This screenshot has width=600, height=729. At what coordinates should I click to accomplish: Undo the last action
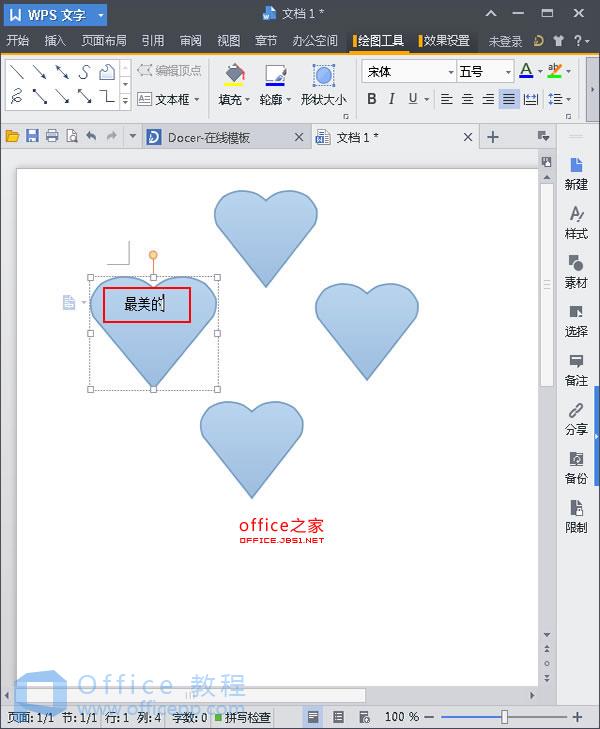tap(92, 136)
